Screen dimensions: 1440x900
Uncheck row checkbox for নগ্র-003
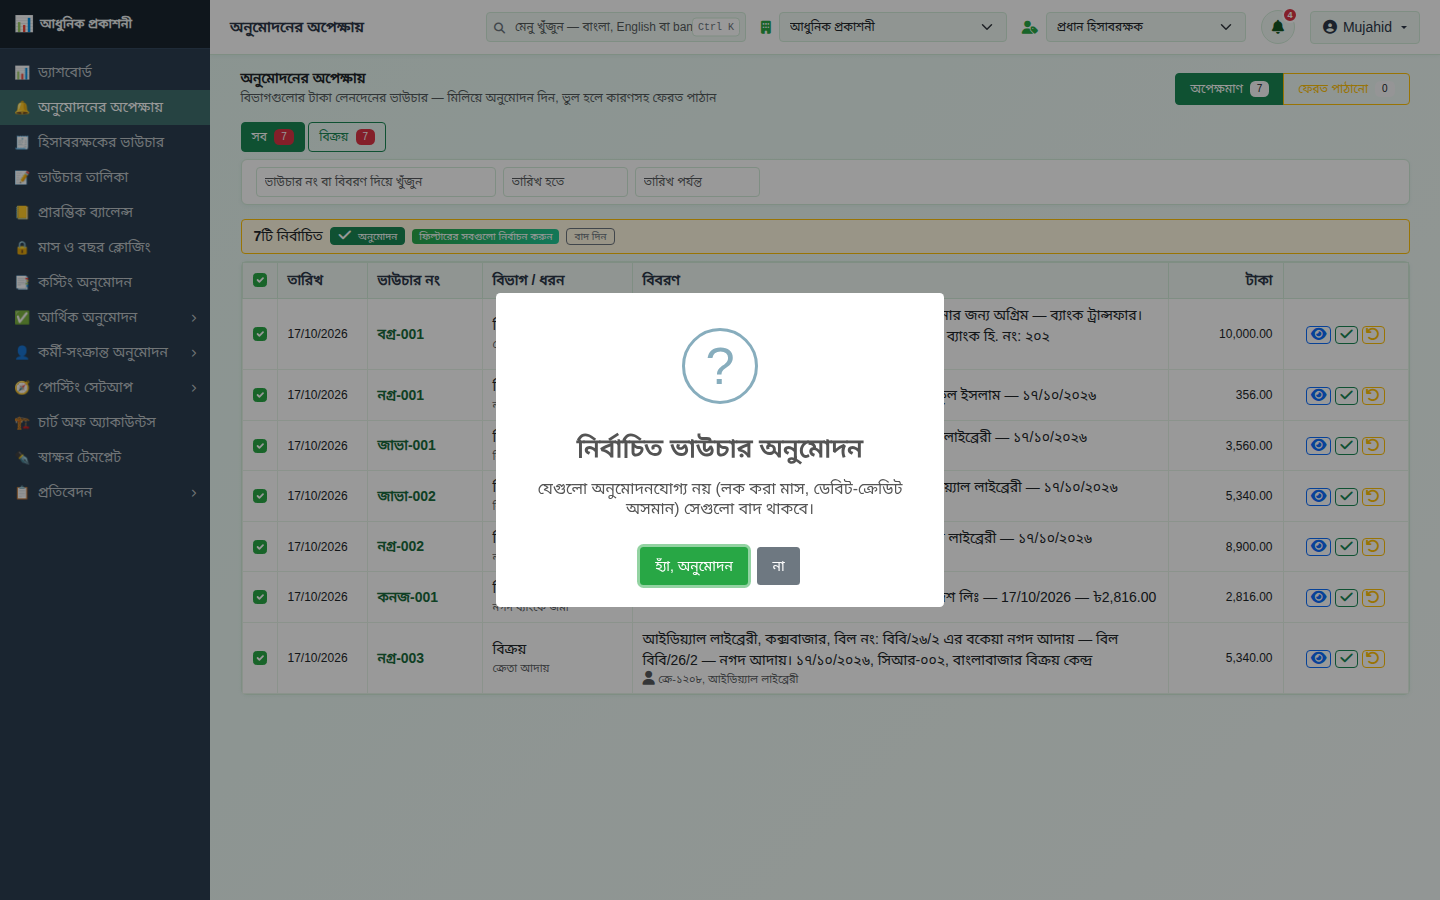pyautogui.click(x=260, y=658)
